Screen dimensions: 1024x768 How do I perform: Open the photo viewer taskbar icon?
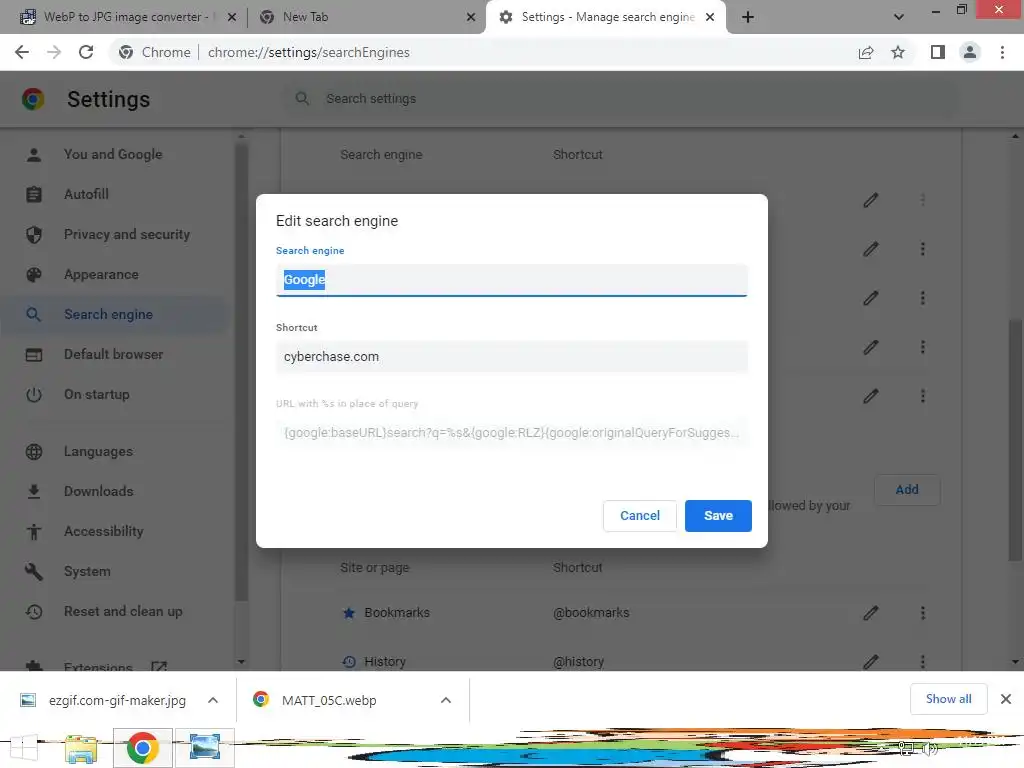204,748
